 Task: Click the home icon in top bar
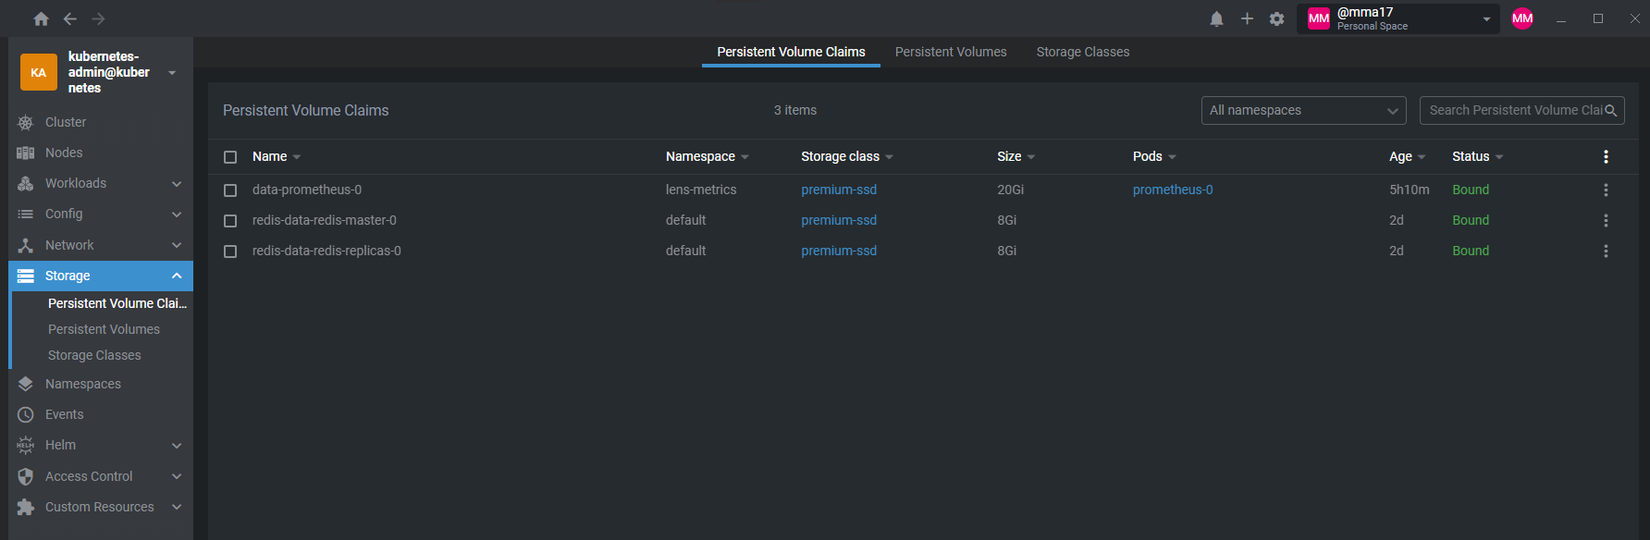point(41,19)
